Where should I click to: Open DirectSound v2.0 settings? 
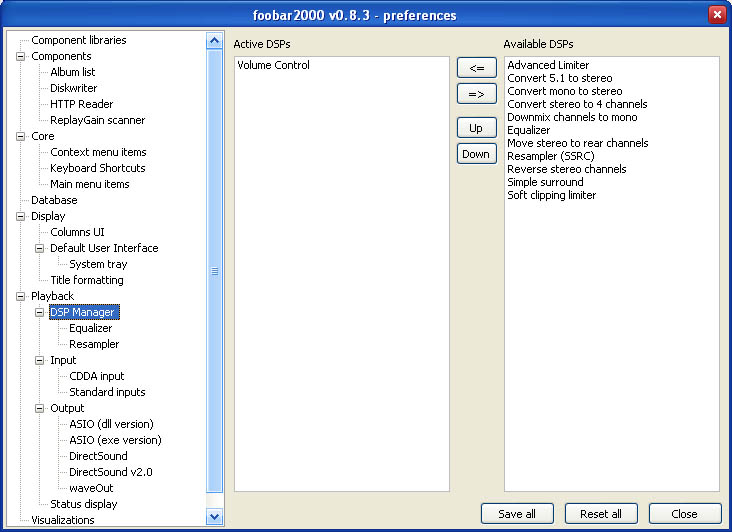(111, 472)
